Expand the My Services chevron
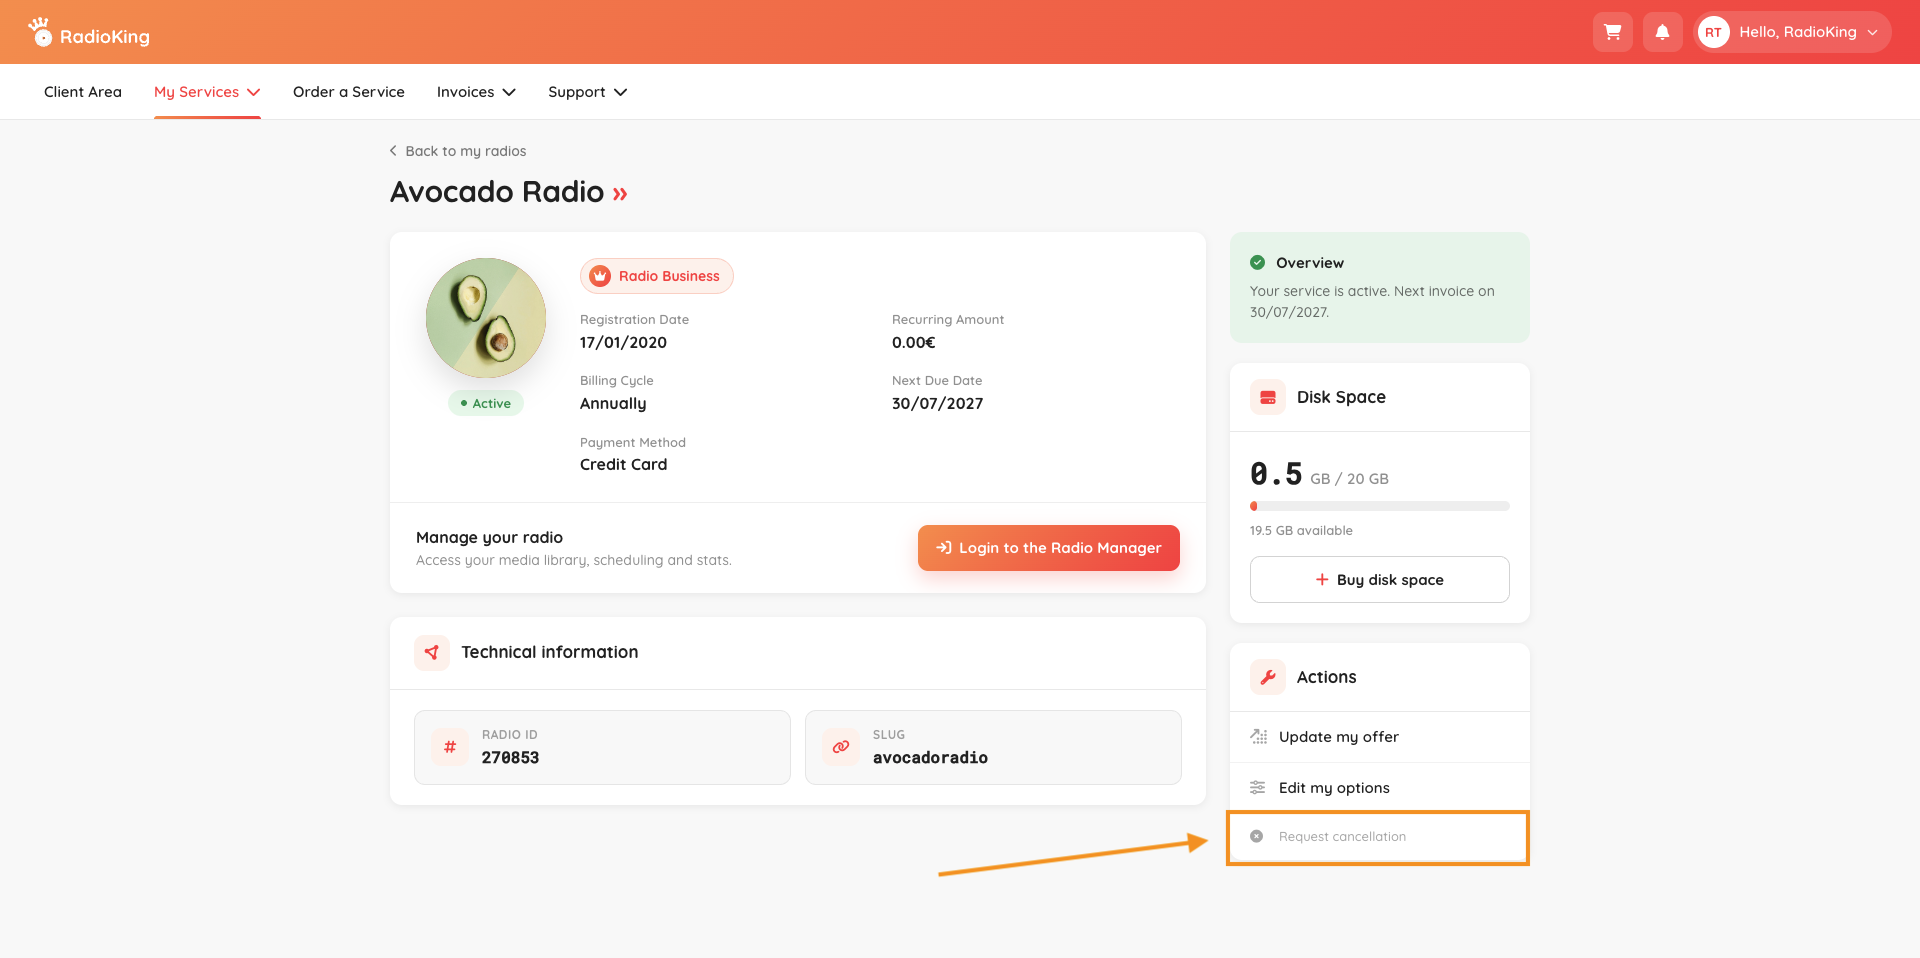The height and width of the screenshot is (958, 1920). tap(254, 92)
